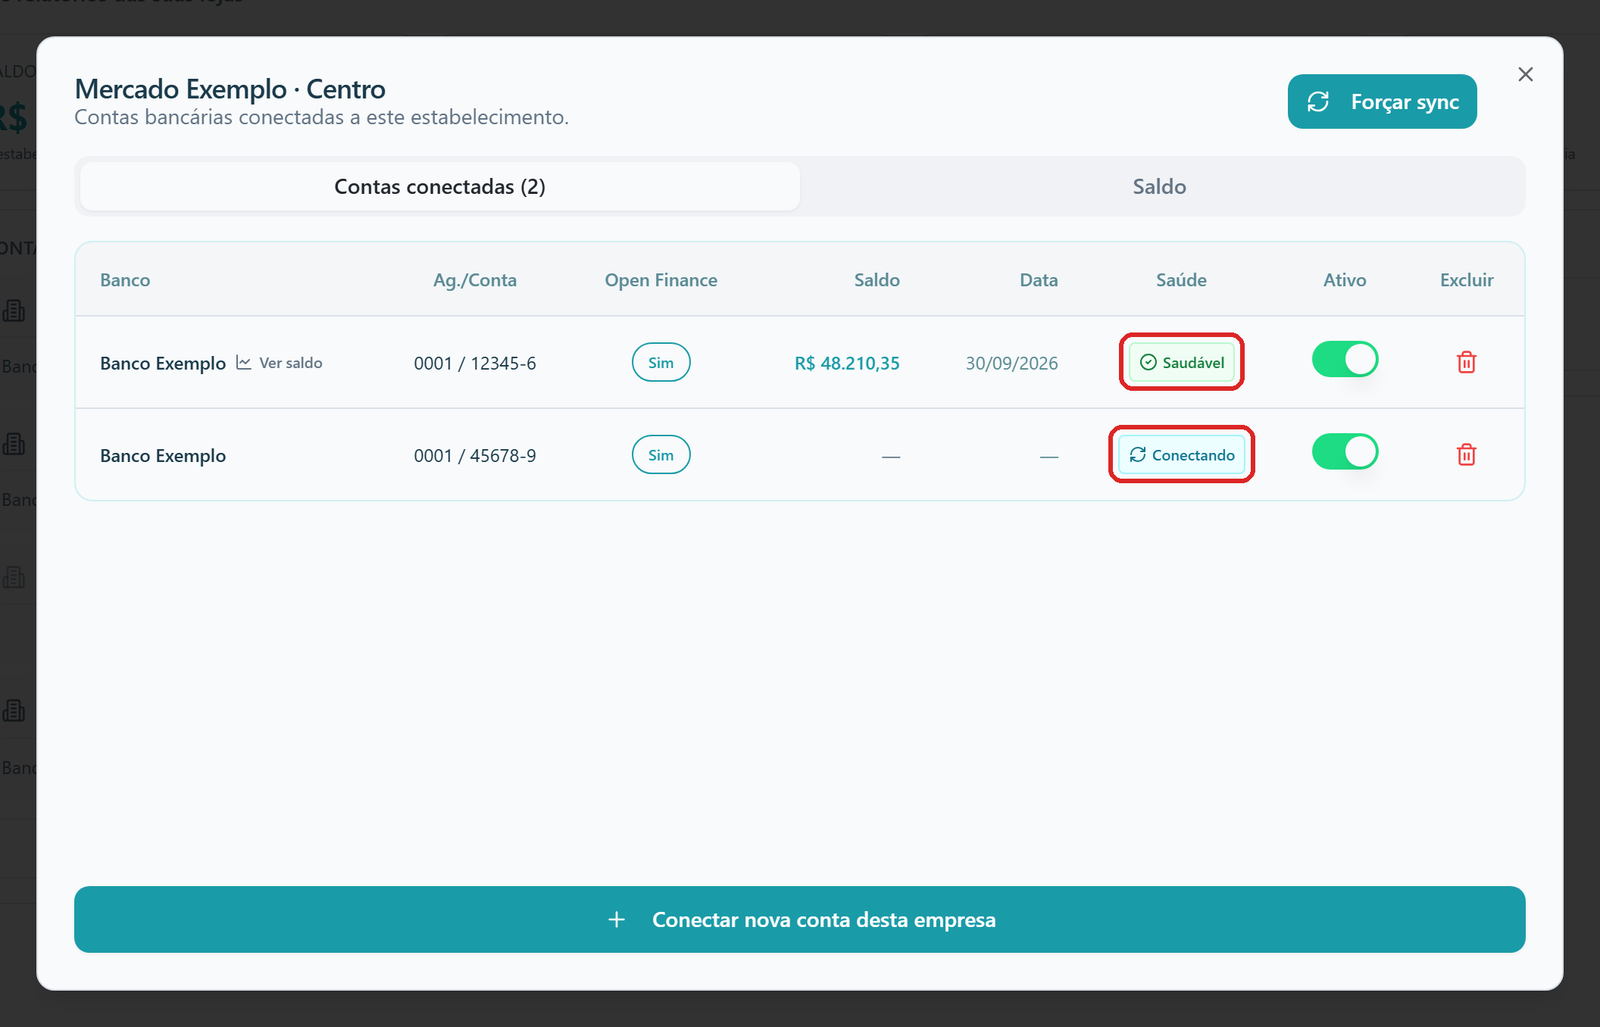Click the checkmark icon in Saudável badge

[x=1148, y=362]
